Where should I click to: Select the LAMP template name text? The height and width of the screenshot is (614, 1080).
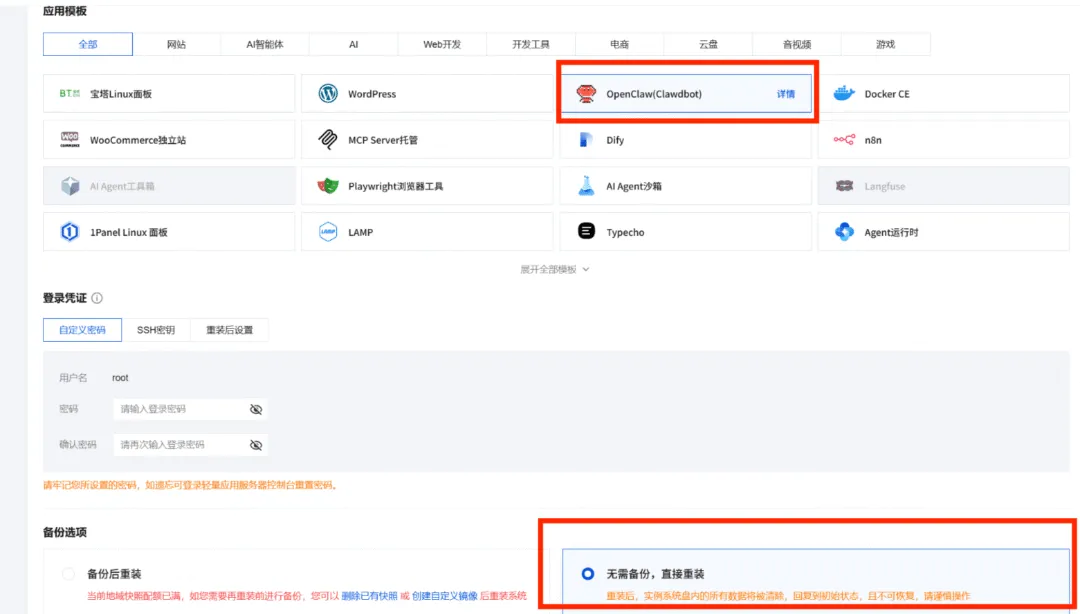(x=360, y=232)
